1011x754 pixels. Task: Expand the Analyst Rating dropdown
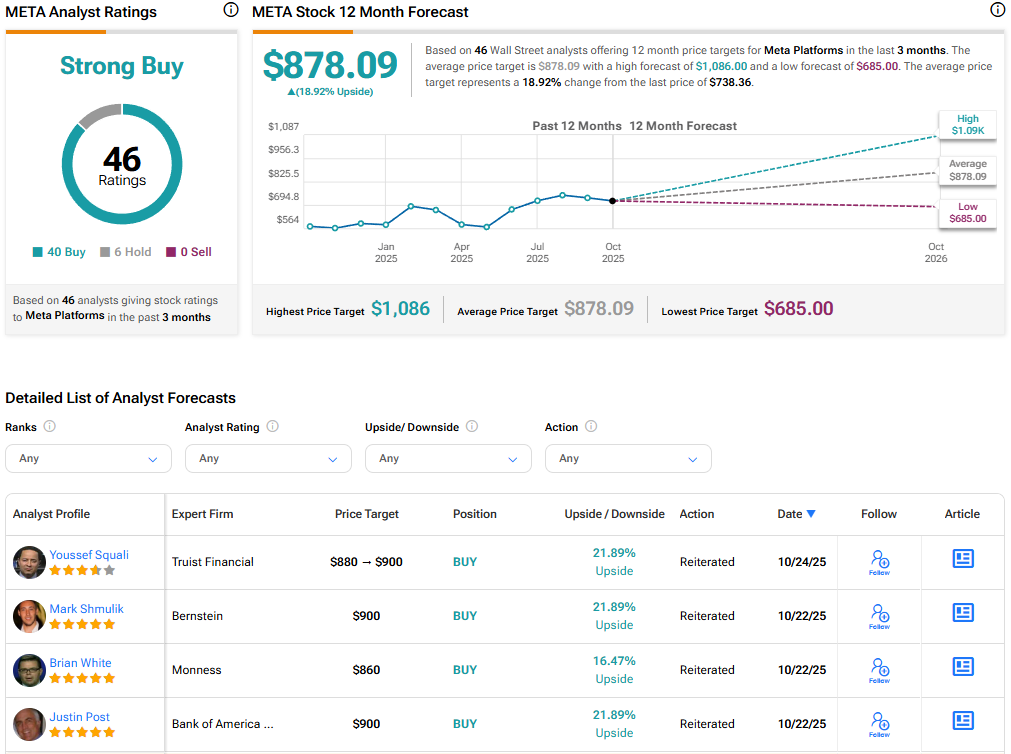268,458
